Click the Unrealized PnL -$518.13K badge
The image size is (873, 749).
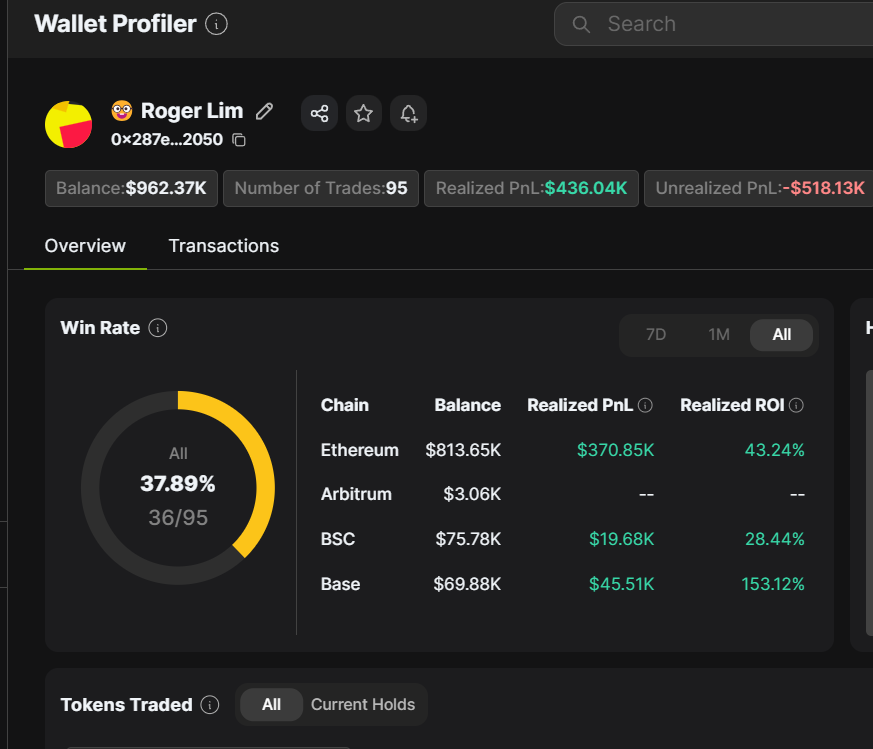[759, 188]
